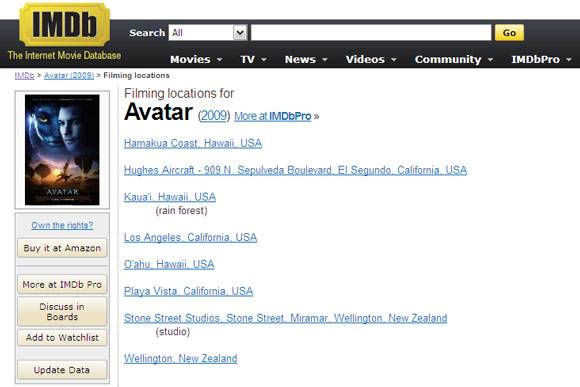Open Kaua'i, Hawaii, USA location

(170, 197)
